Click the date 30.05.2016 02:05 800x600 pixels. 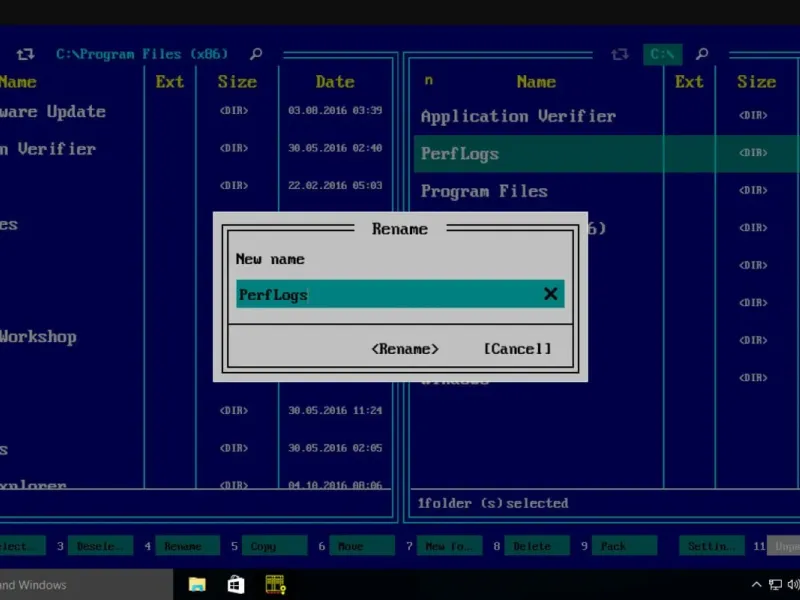335,448
